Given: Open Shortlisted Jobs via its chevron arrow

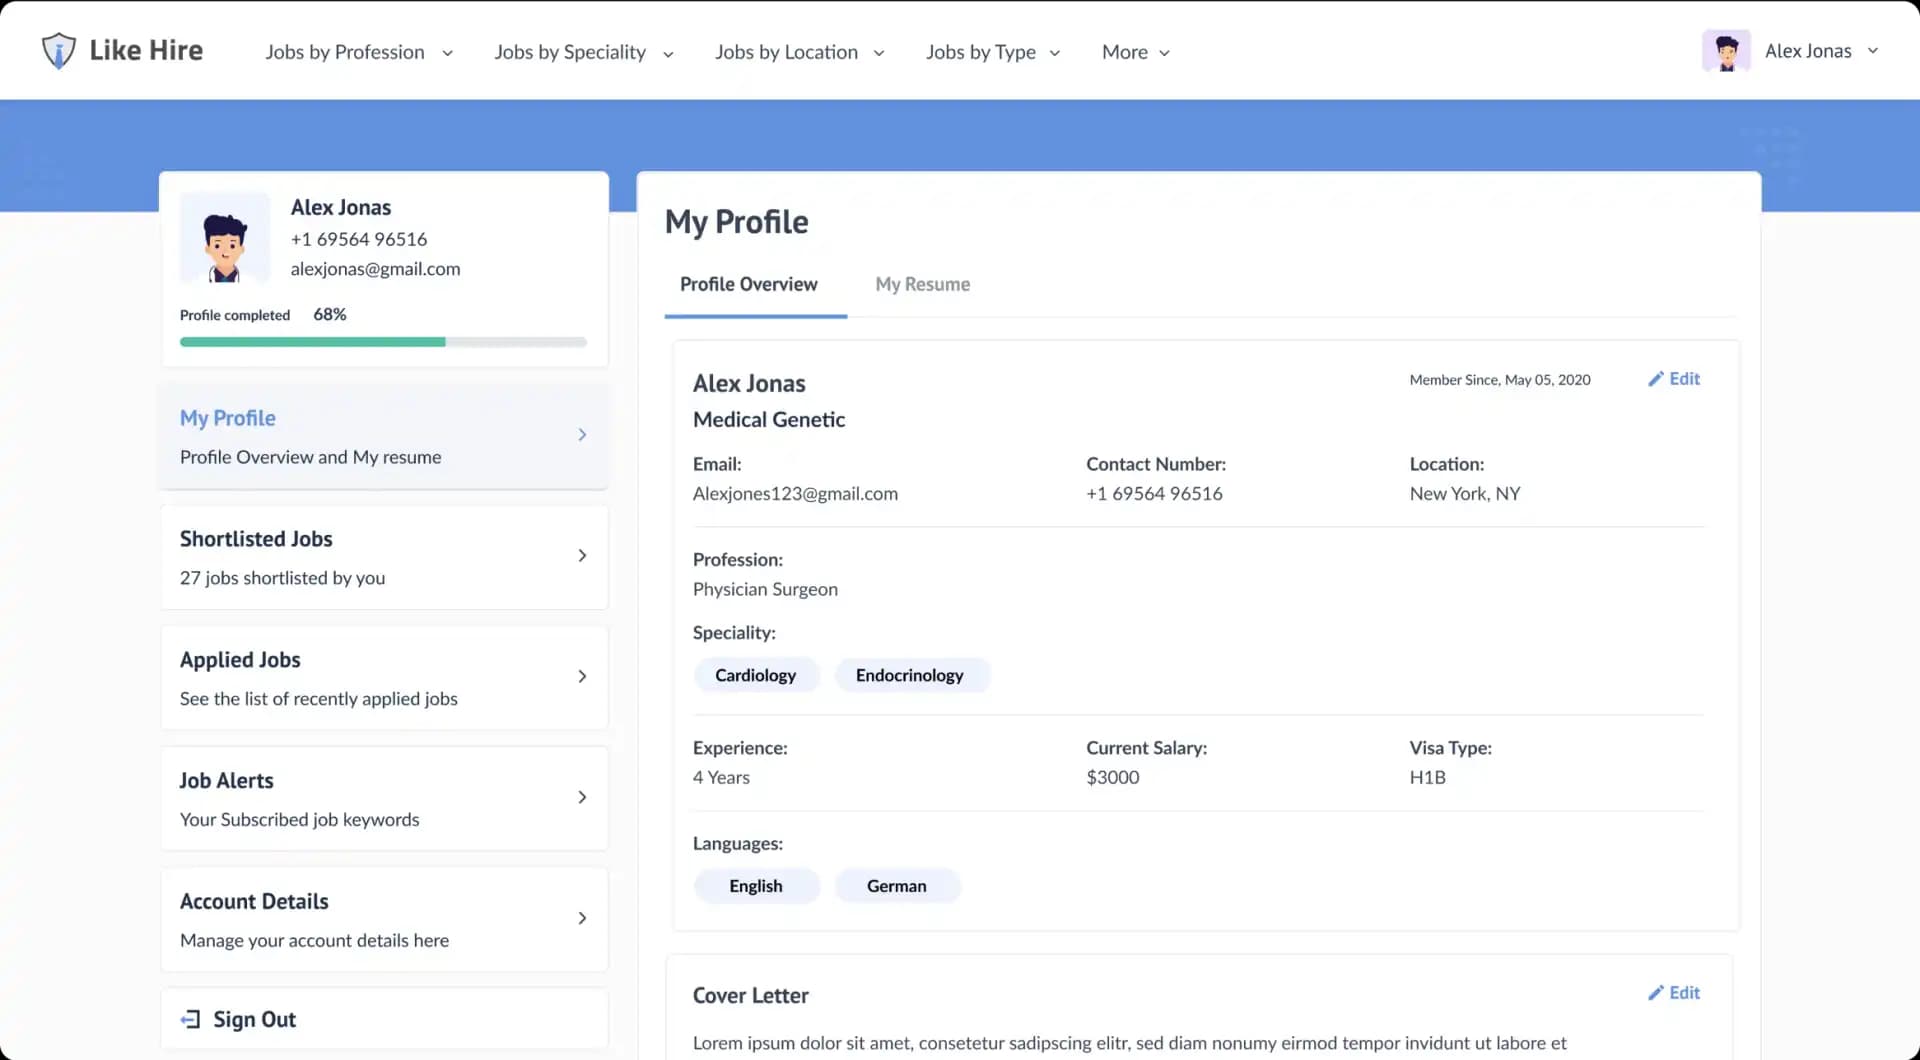Looking at the screenshot, I should click(582, 556).
